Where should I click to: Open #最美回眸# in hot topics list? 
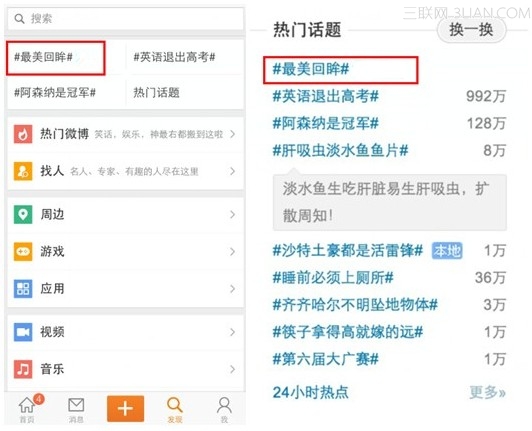click(x=311, y=69)
